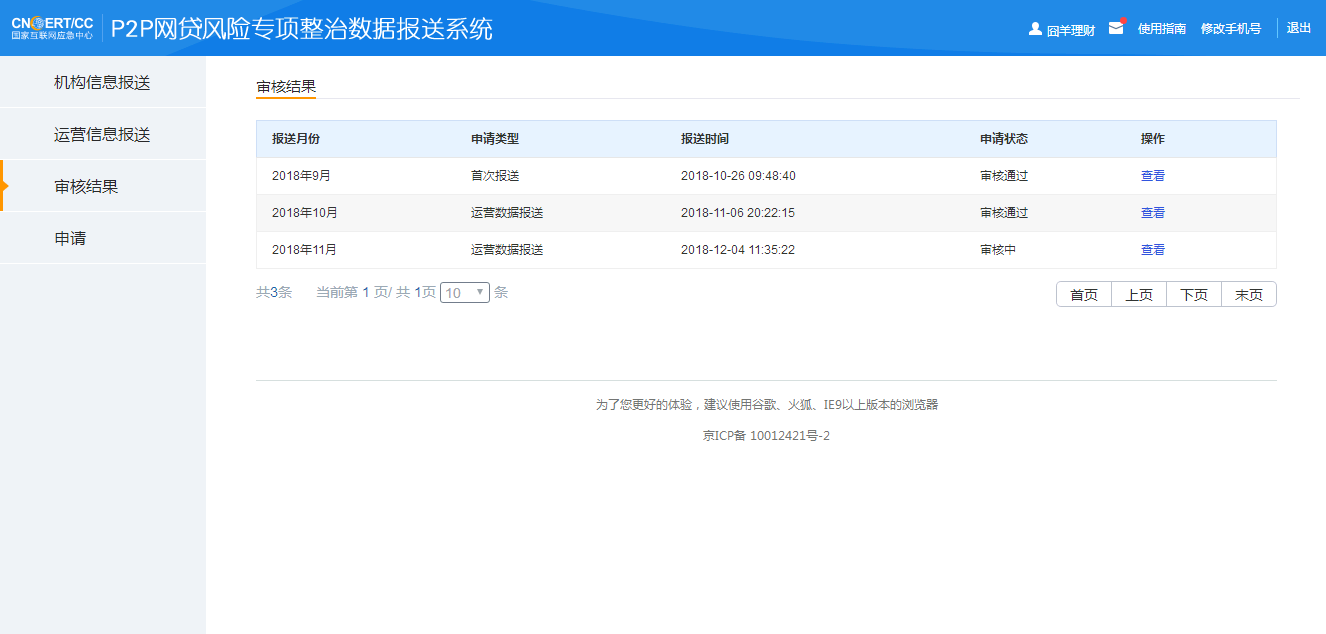
Task: Go to 首页 pagination button
Action: tap(1084, 293)
